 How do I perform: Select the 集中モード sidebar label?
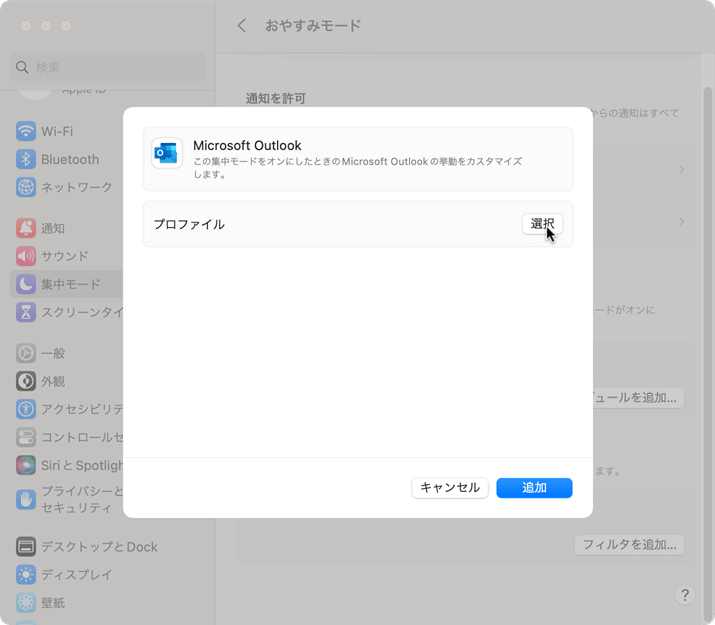(71, 284)
